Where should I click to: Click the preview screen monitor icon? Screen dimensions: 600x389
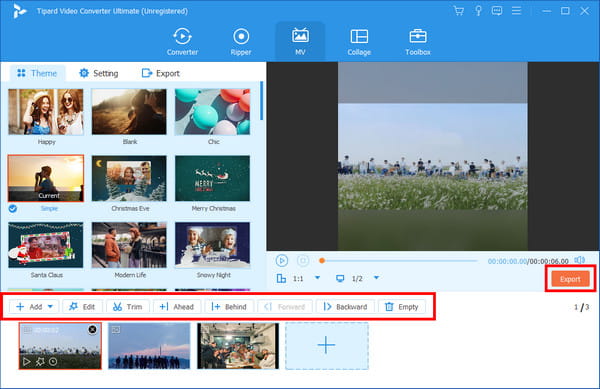[340, 278]
